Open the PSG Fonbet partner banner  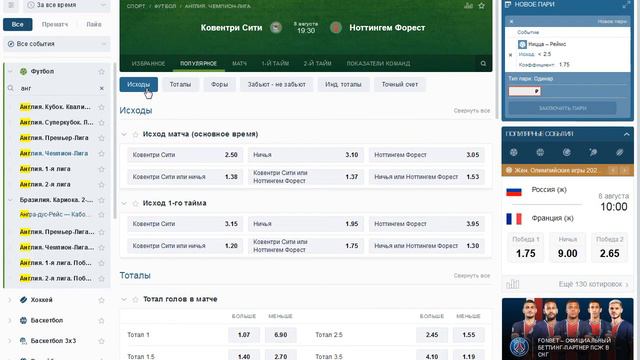point(567,329)
